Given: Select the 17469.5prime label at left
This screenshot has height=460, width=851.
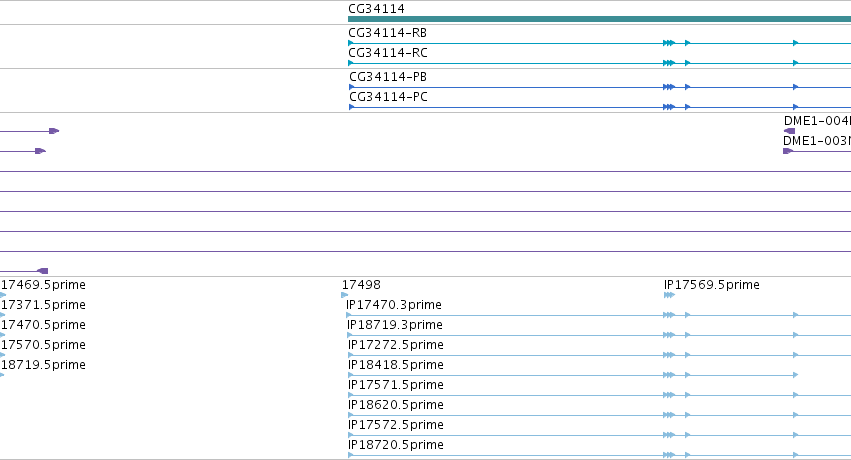Looking at the screenshot, I should coord(43,285).
